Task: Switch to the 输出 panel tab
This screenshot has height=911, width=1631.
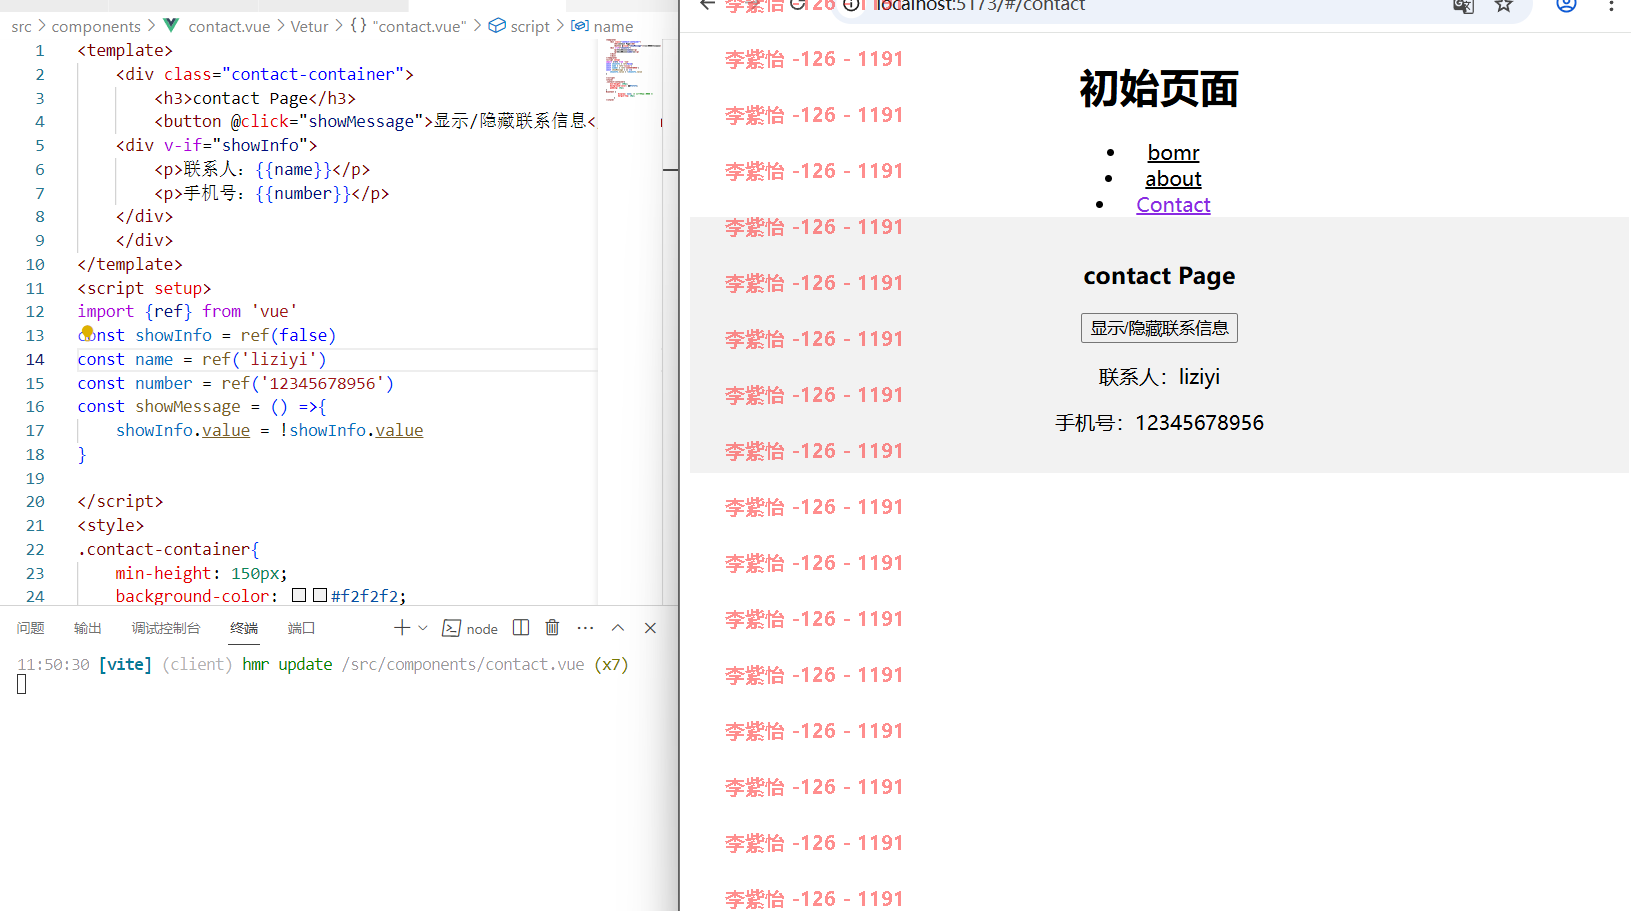Action: 88,628
